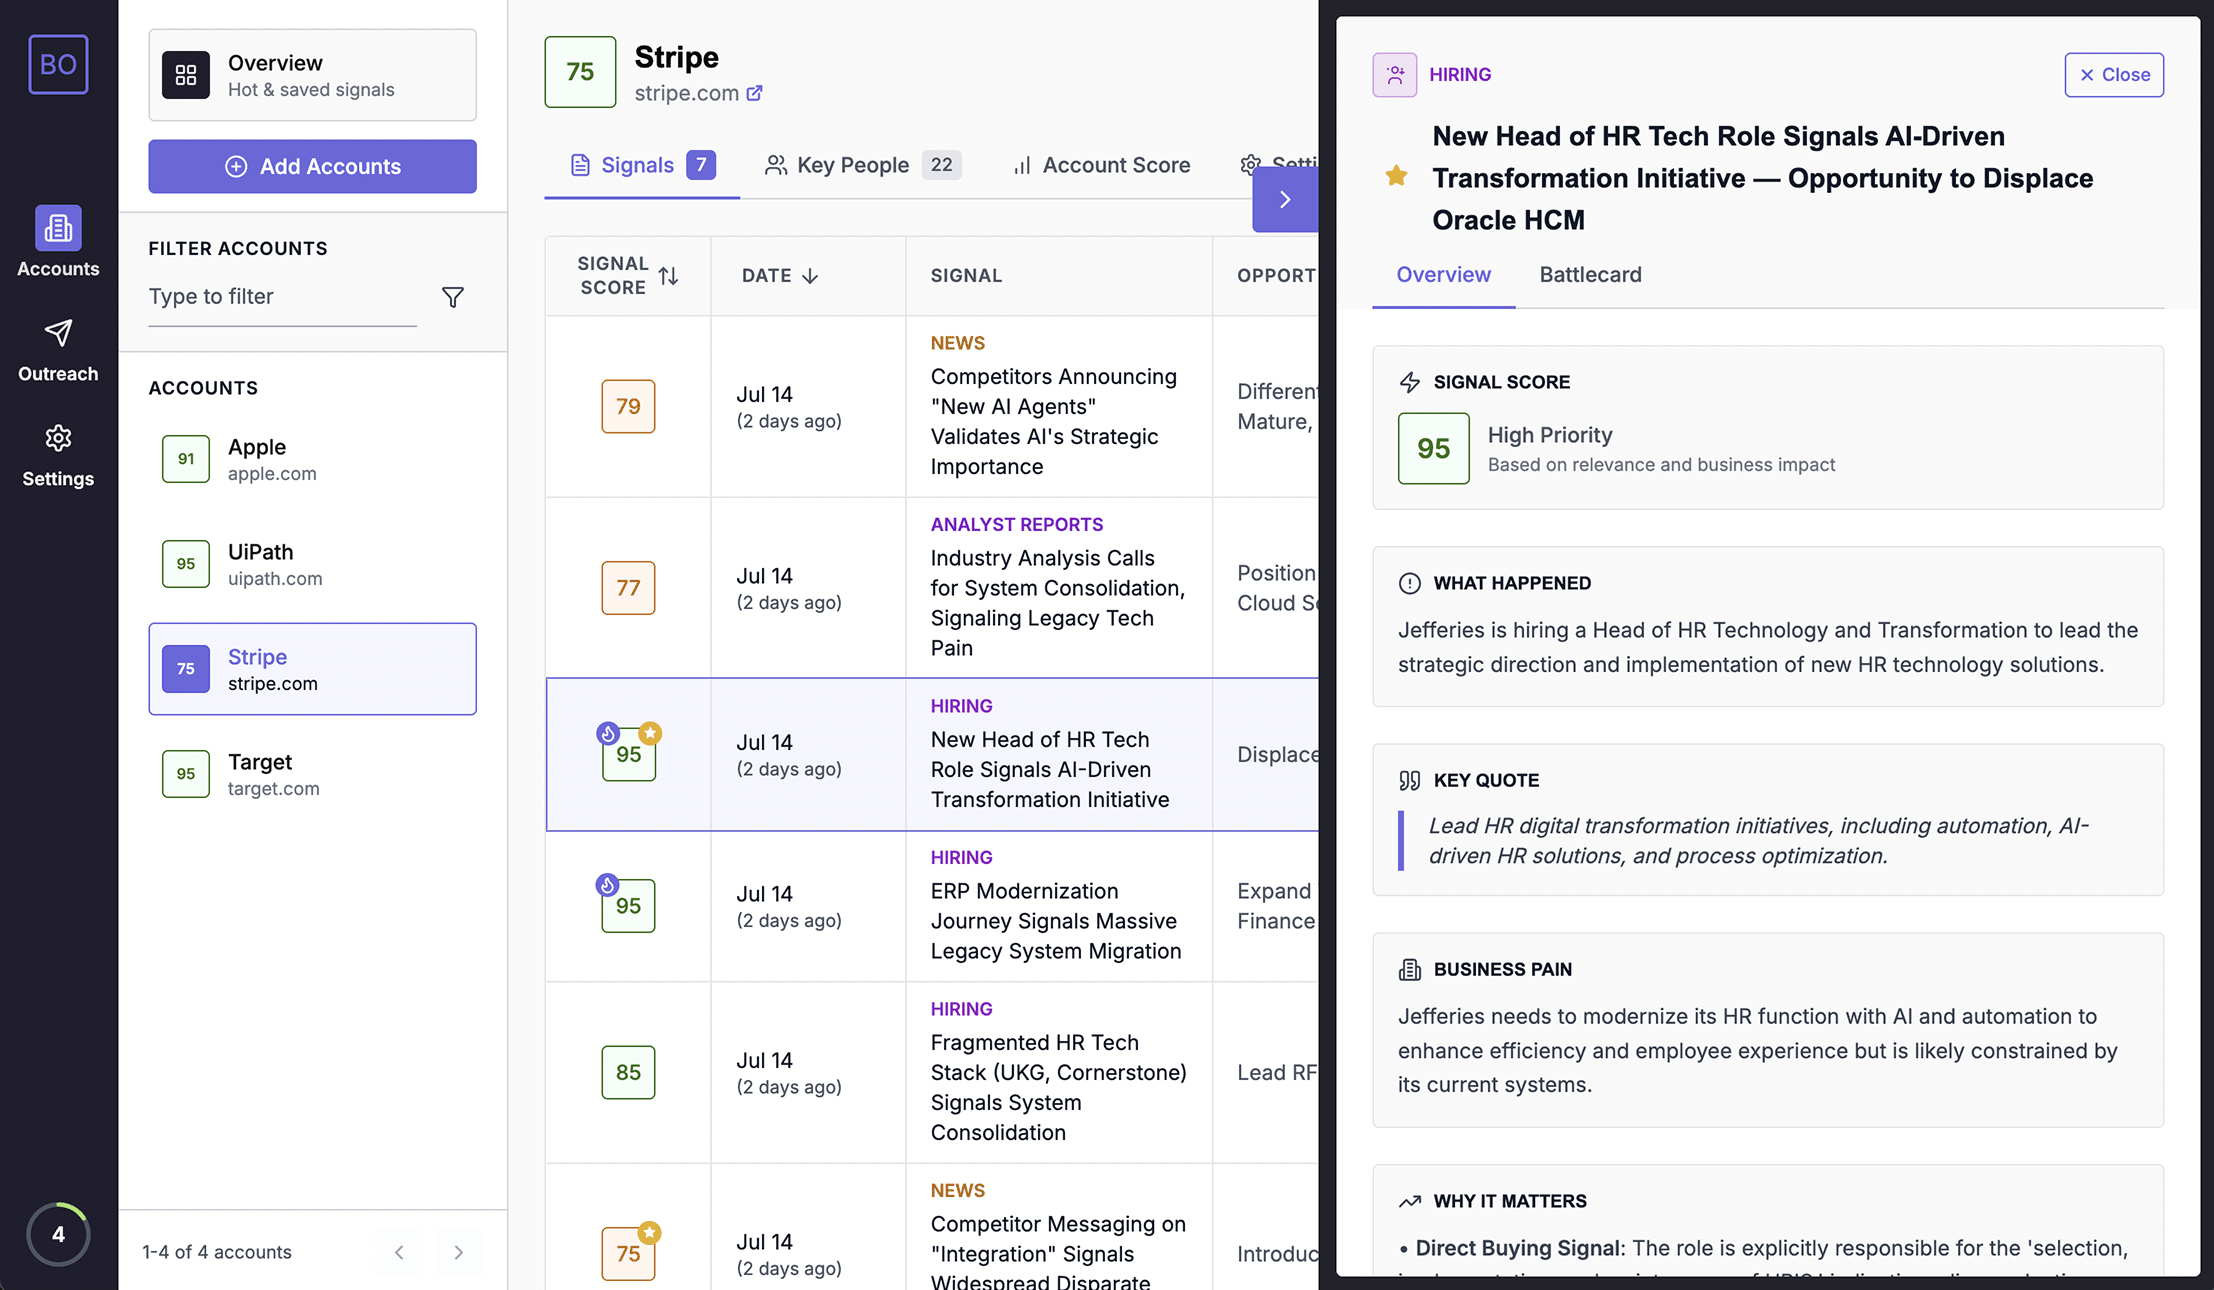Collapse the detail panel with the chevron button
This screenshot has width=2214, height=1290.
(1286, 200)
